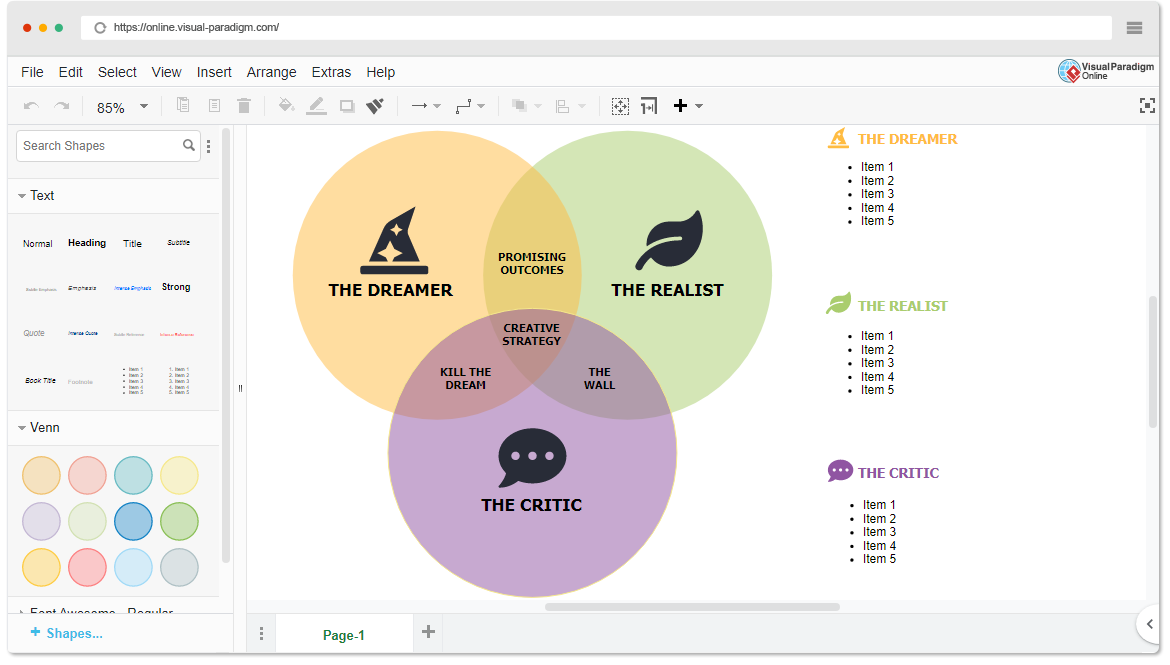Open the Edit menu
The image size is (1170, 665).
click(71, 72)
